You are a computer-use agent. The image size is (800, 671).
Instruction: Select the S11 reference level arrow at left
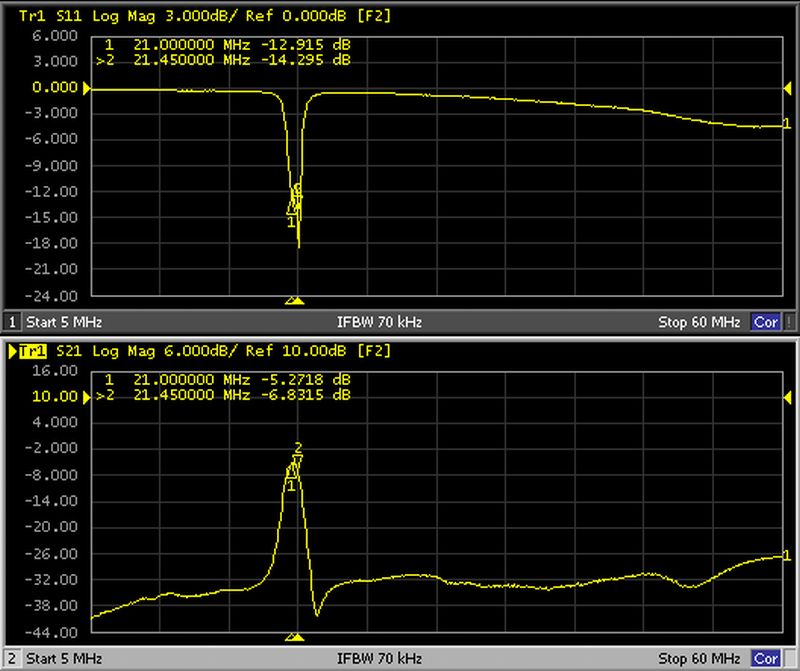tap(86, 89)
